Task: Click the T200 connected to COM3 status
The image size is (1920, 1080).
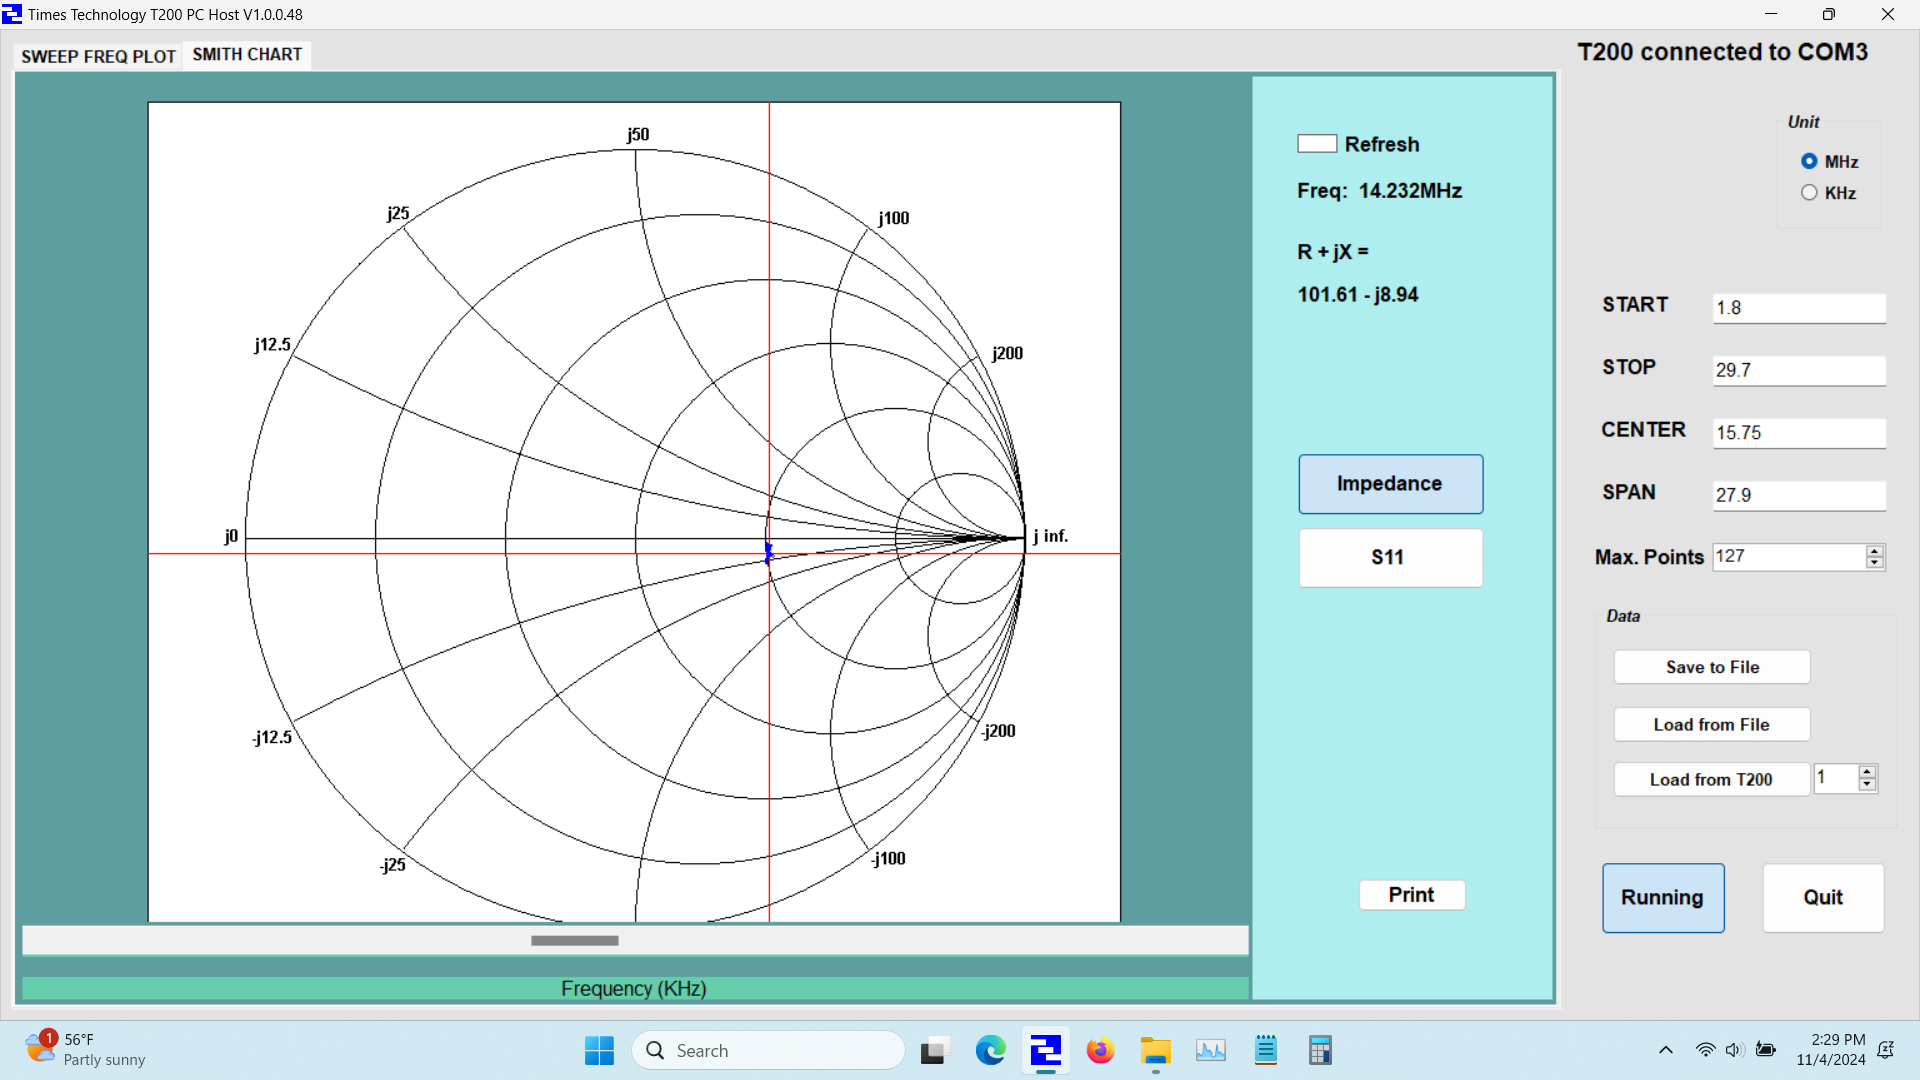Action: coord(1722,52)
